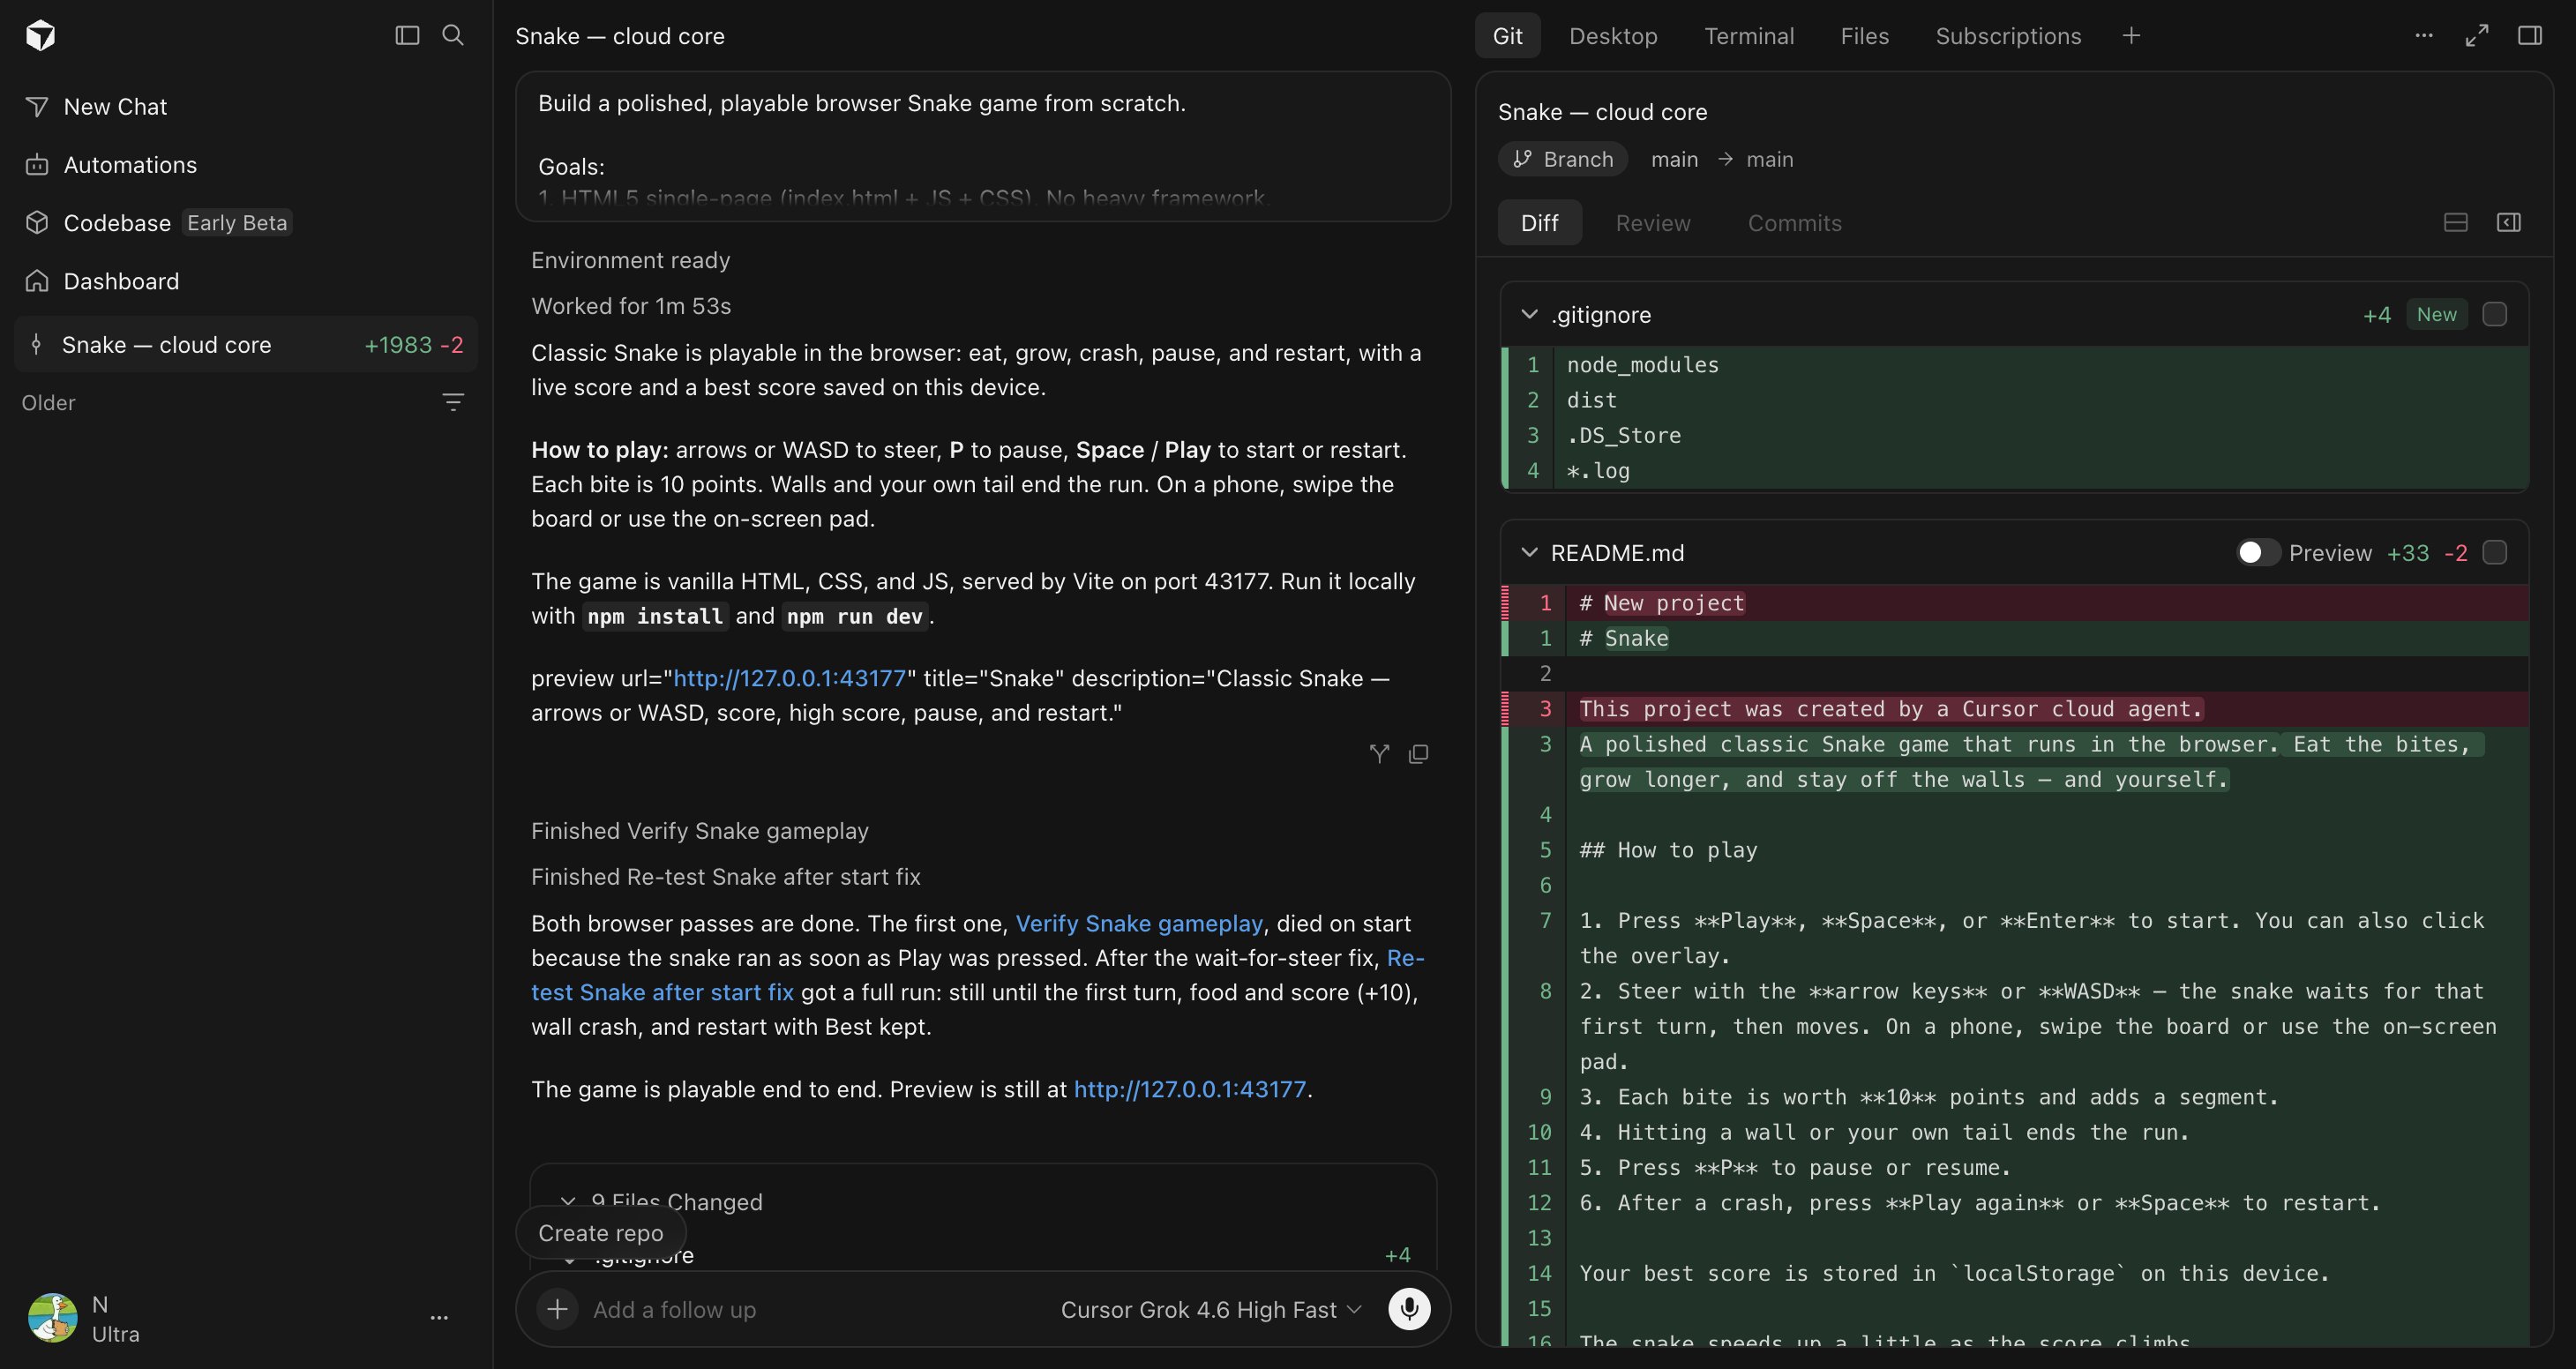This screenshot has height=1369, width=2576.
Task: Toggle the right side panel icon
Action: 2530,35
